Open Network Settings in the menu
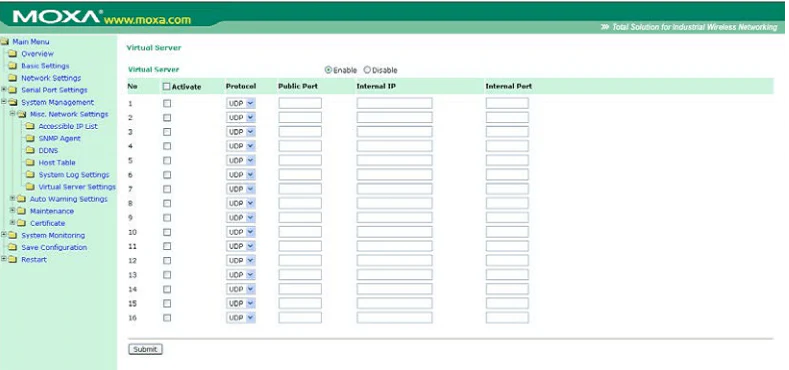Screen dimensions: 789x370 (x=51, y=78)
